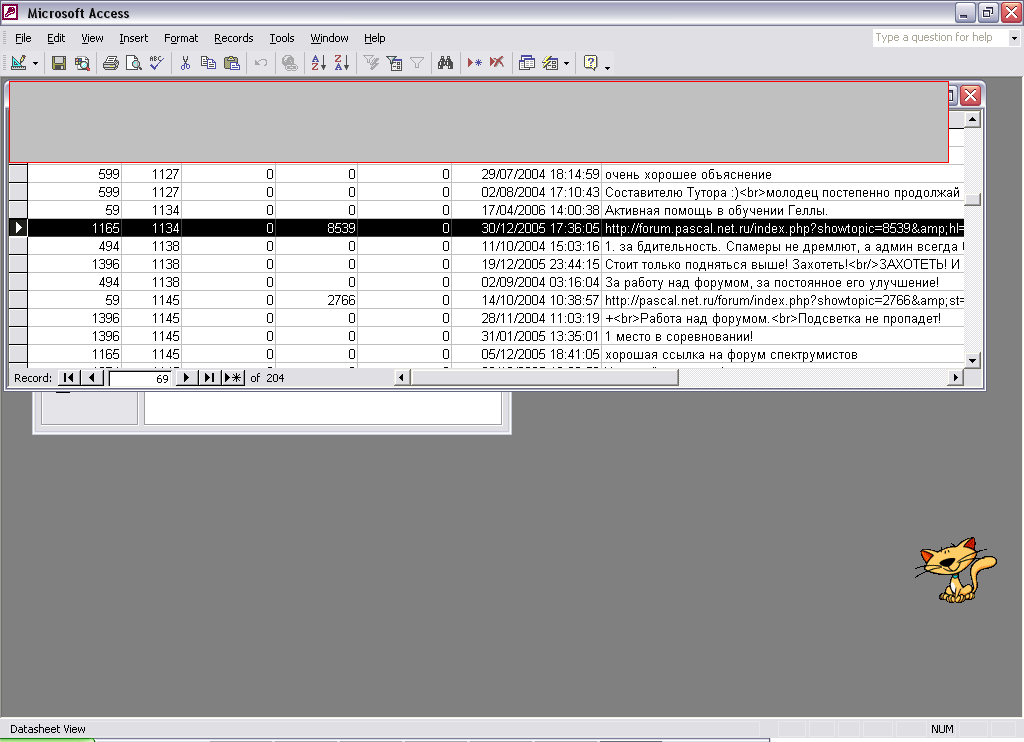
Task: Expand the View mode dropdown arrow
Action: 36,63
